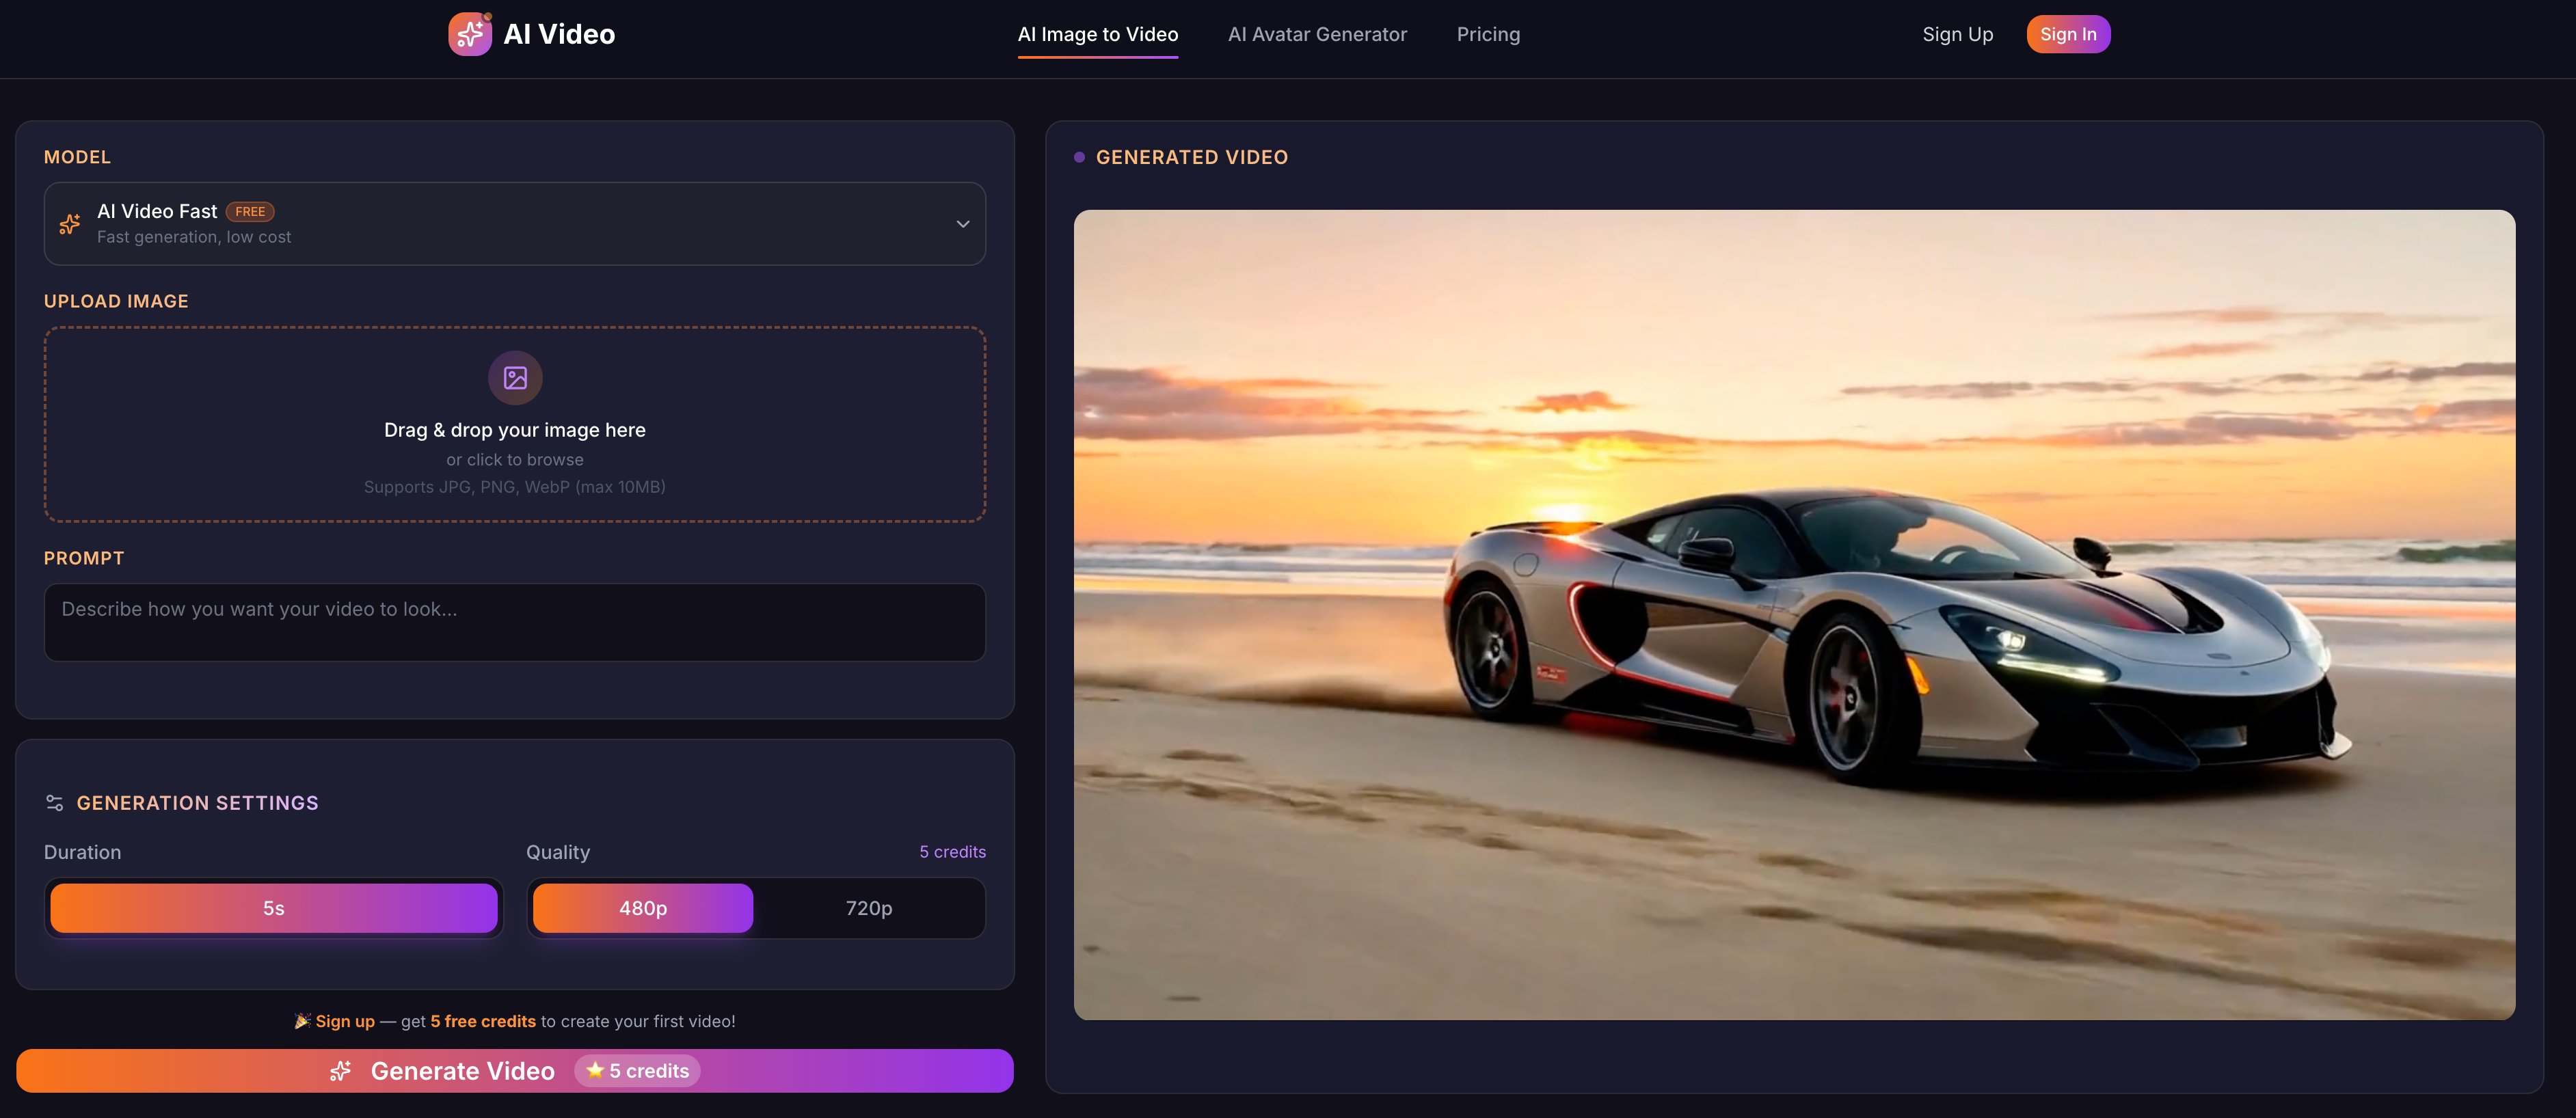Switch quality to 720p

(868, 907)
